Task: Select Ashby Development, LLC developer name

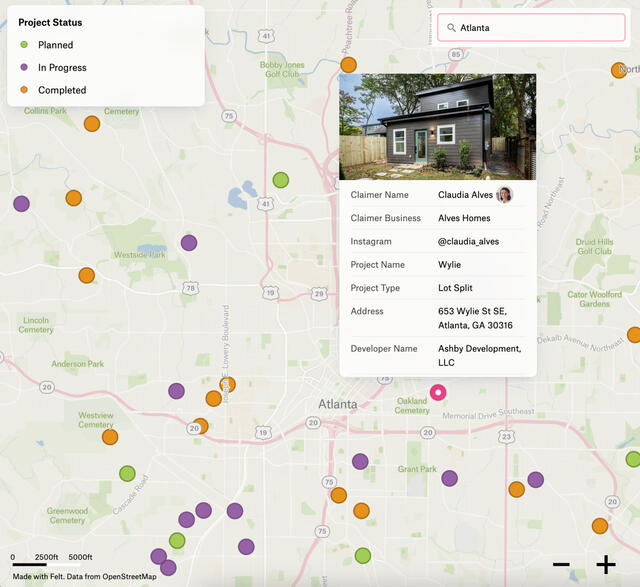Action: [479, 355]
